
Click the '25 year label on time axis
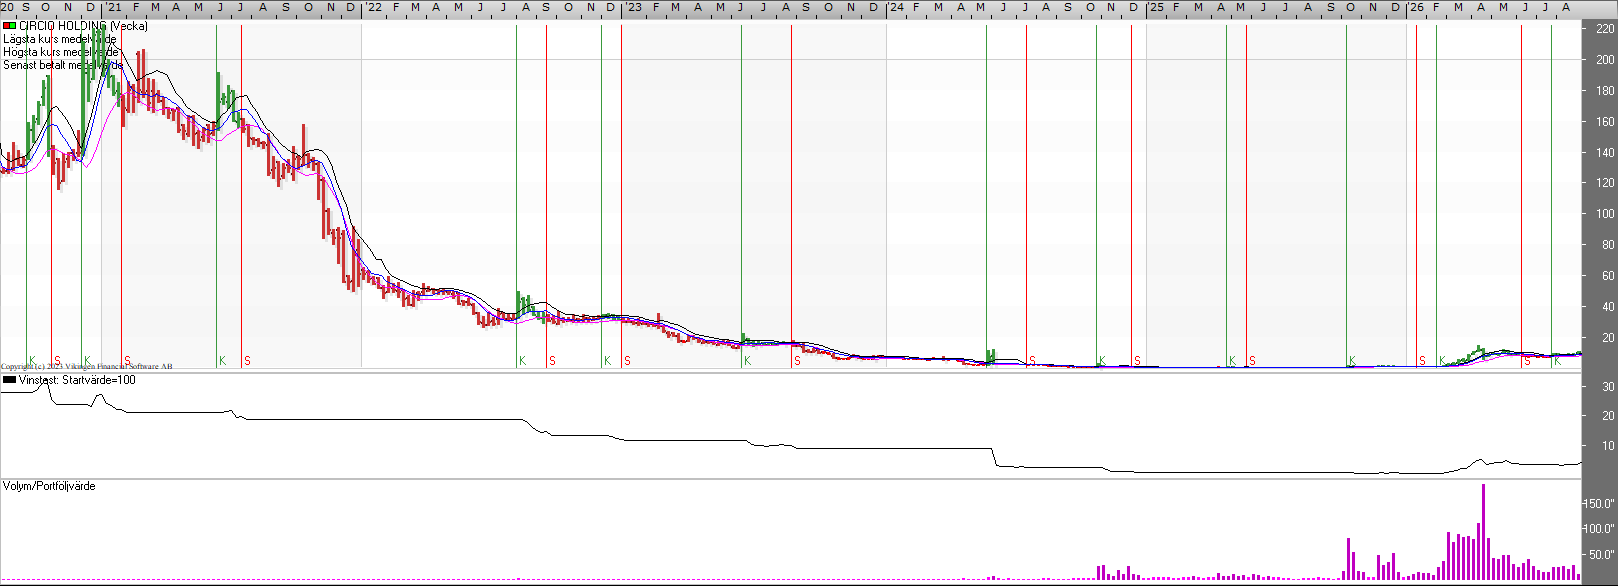[1156, 7]
